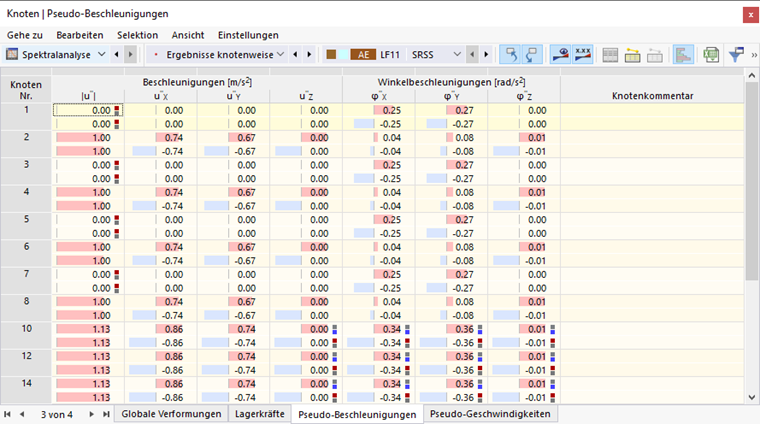Previous load case arrow after SRSS
The image size is (760, 424).
[x=472, y=54]
